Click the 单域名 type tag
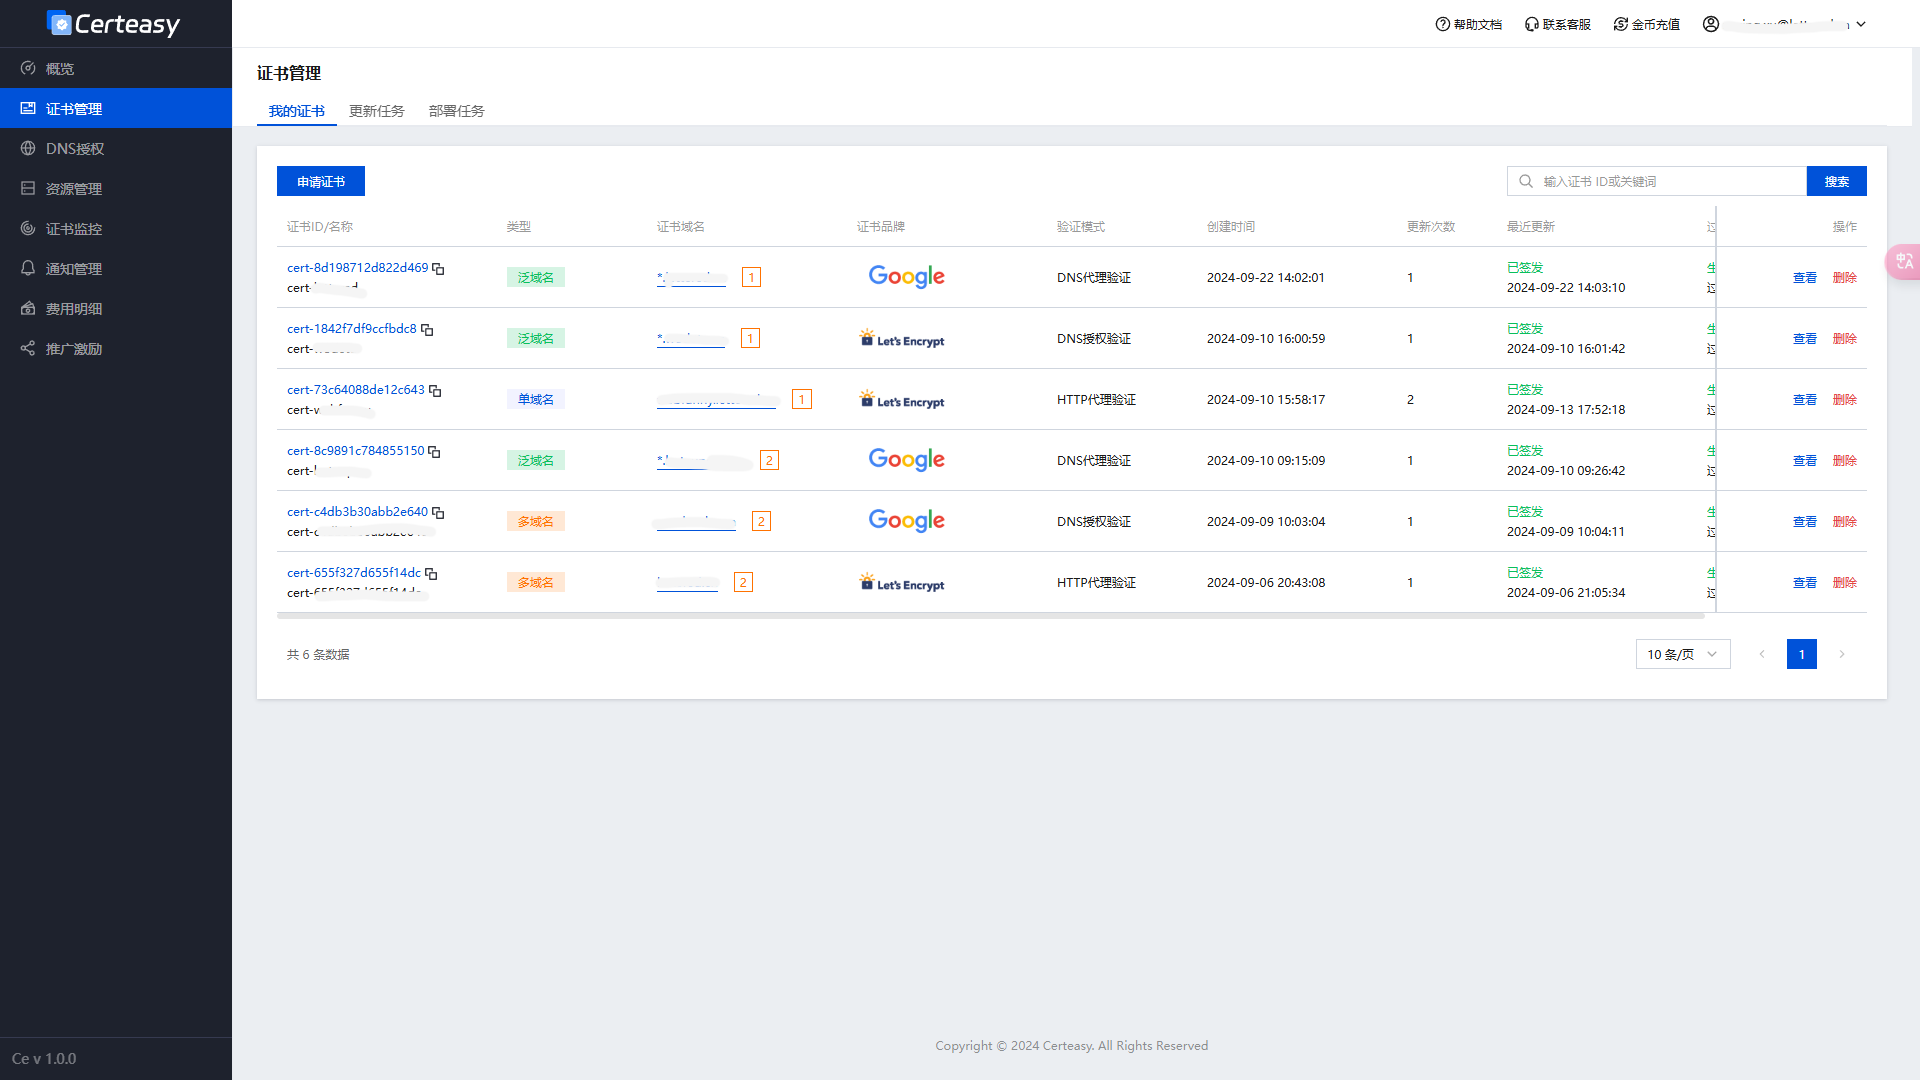The height and width of the screenshot is (1080, 1920). (x=536, y=400)
